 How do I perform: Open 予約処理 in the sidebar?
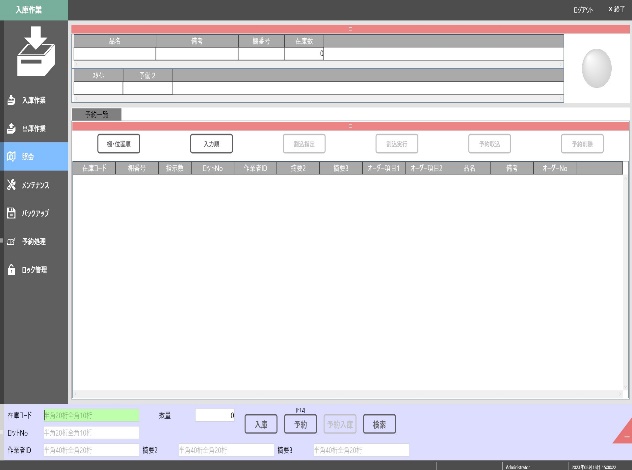[x=34, y=241]
